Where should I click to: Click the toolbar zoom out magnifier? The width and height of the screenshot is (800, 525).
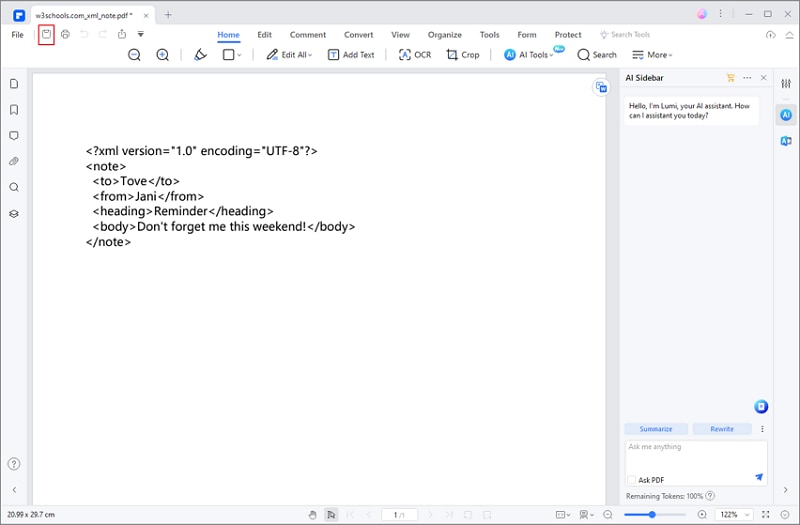pyautogui.click(x=134, y=55)
